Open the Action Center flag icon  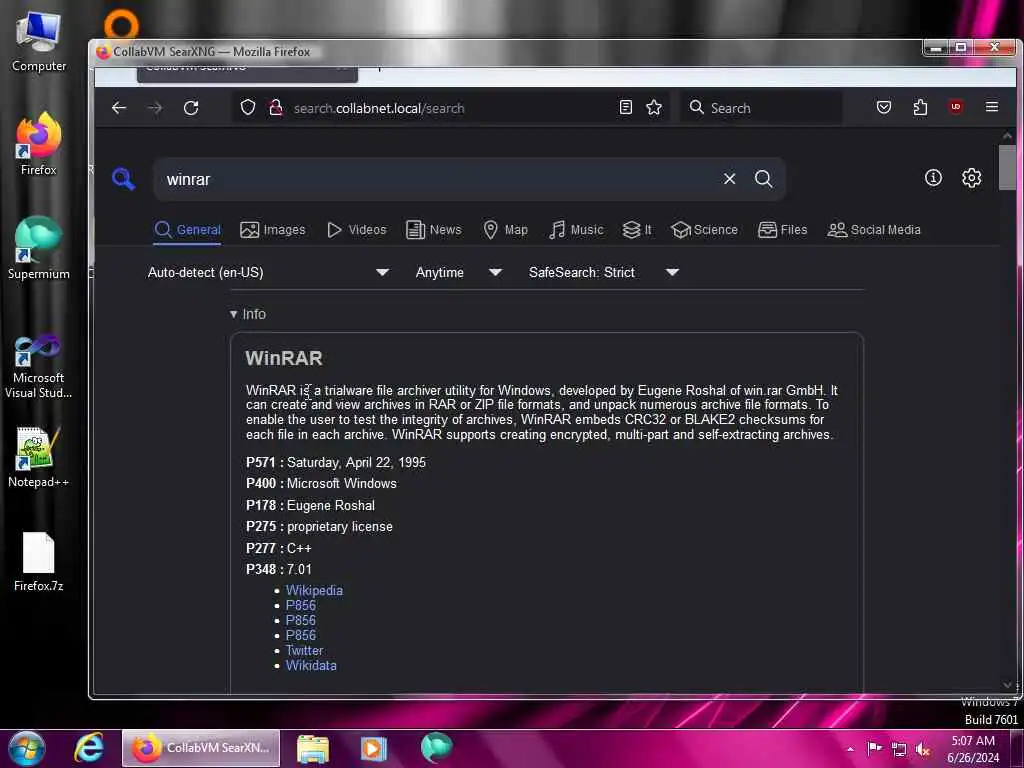(x=874, y=748)
